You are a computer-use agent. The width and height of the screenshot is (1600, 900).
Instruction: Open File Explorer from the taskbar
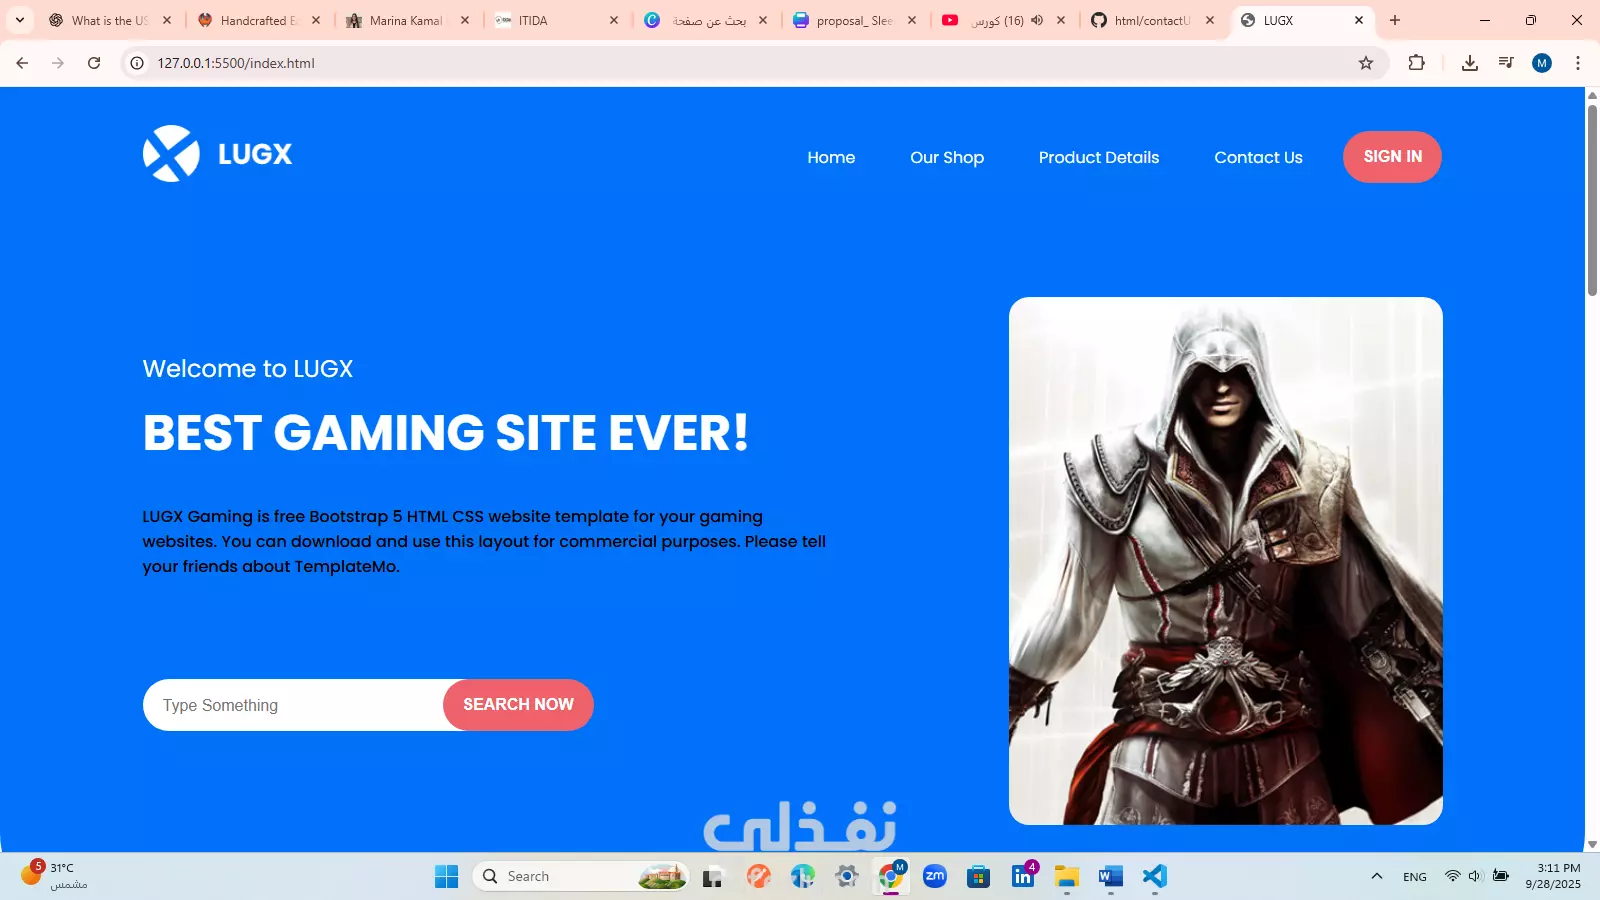point(1066,877)
